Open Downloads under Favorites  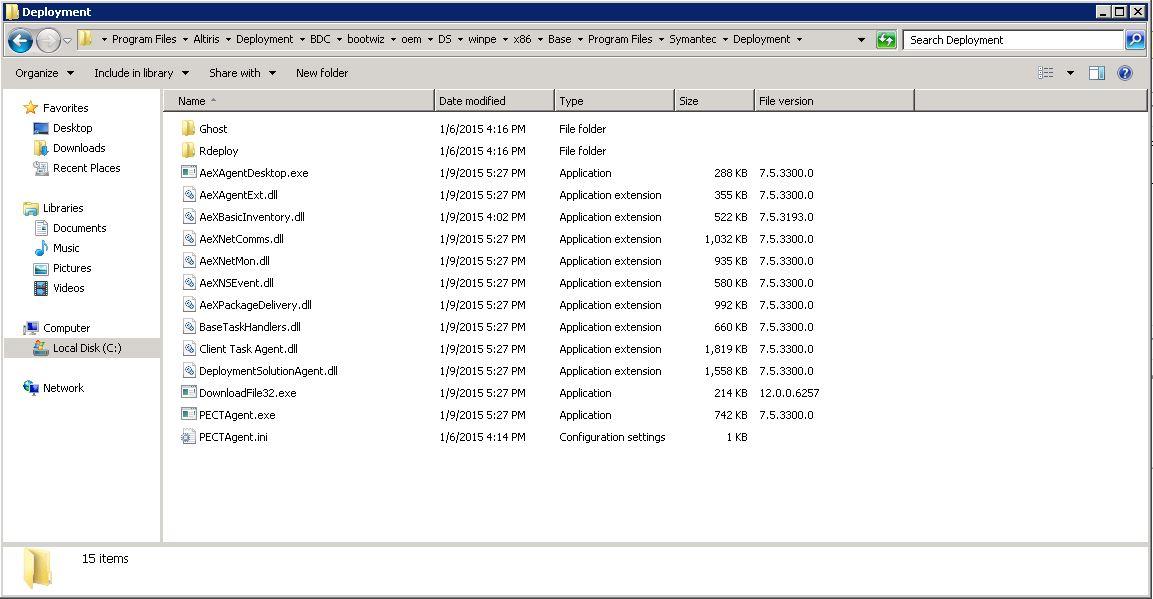pos(79,148)
